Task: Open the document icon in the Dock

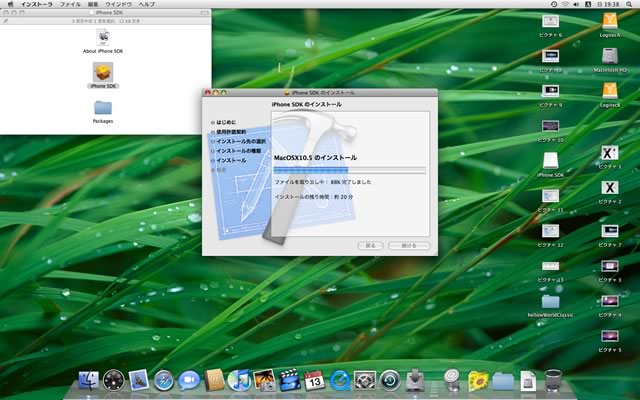Action: [528, 381]
